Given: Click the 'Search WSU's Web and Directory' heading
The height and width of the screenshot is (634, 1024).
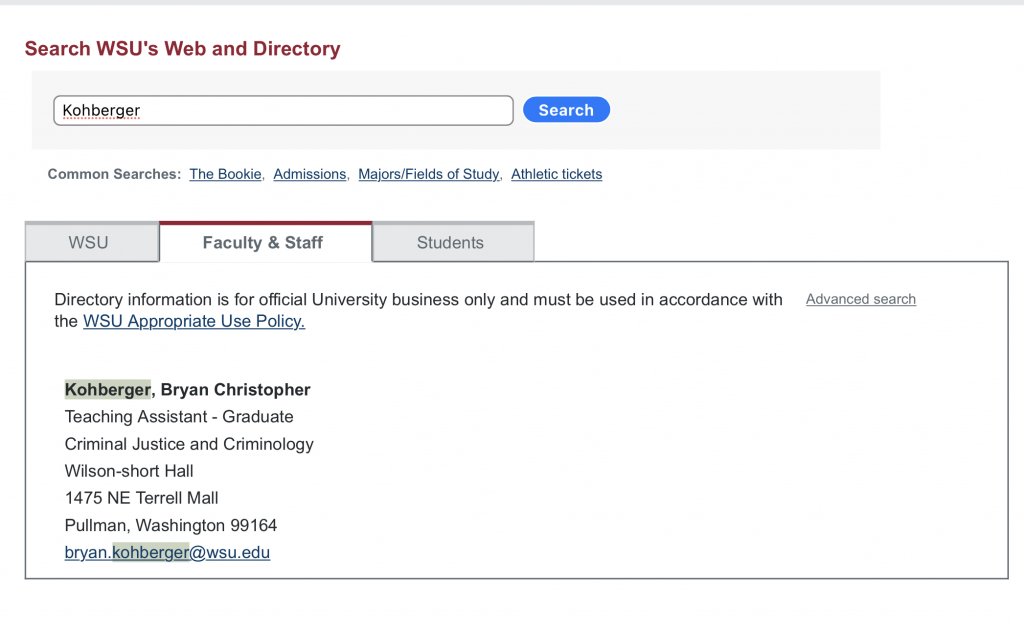Looking at the screenshot, I should pyautogui.click(x=182, y=49).
